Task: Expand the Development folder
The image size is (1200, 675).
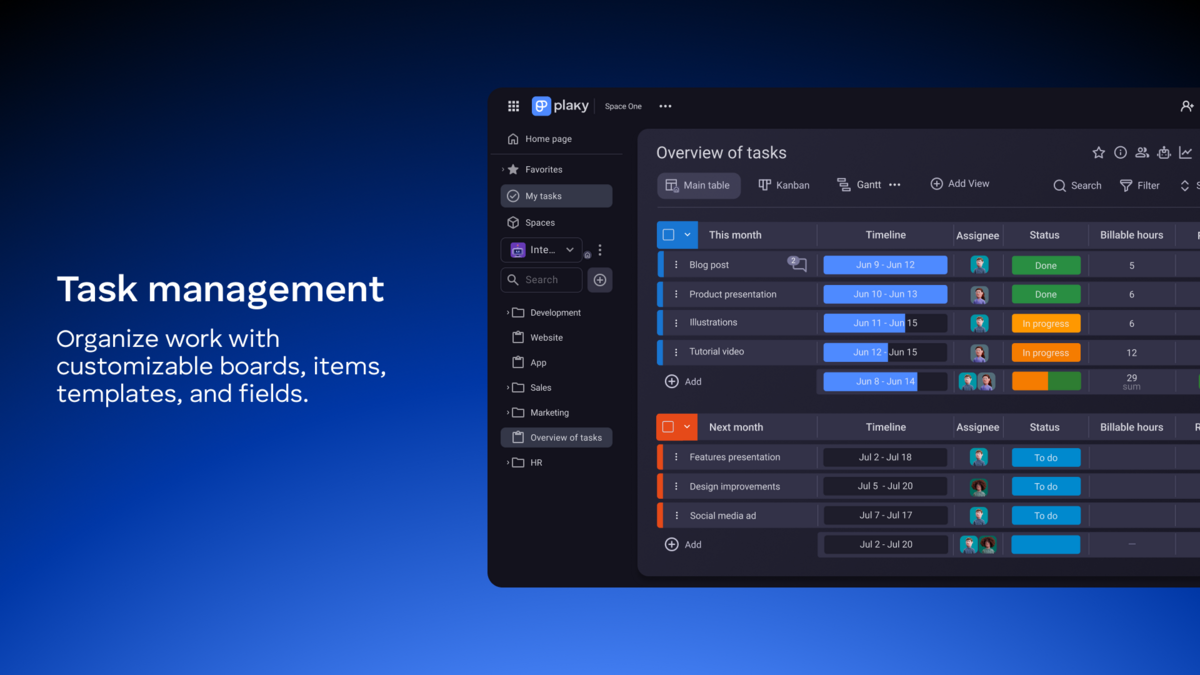Action: pos(508,313)
